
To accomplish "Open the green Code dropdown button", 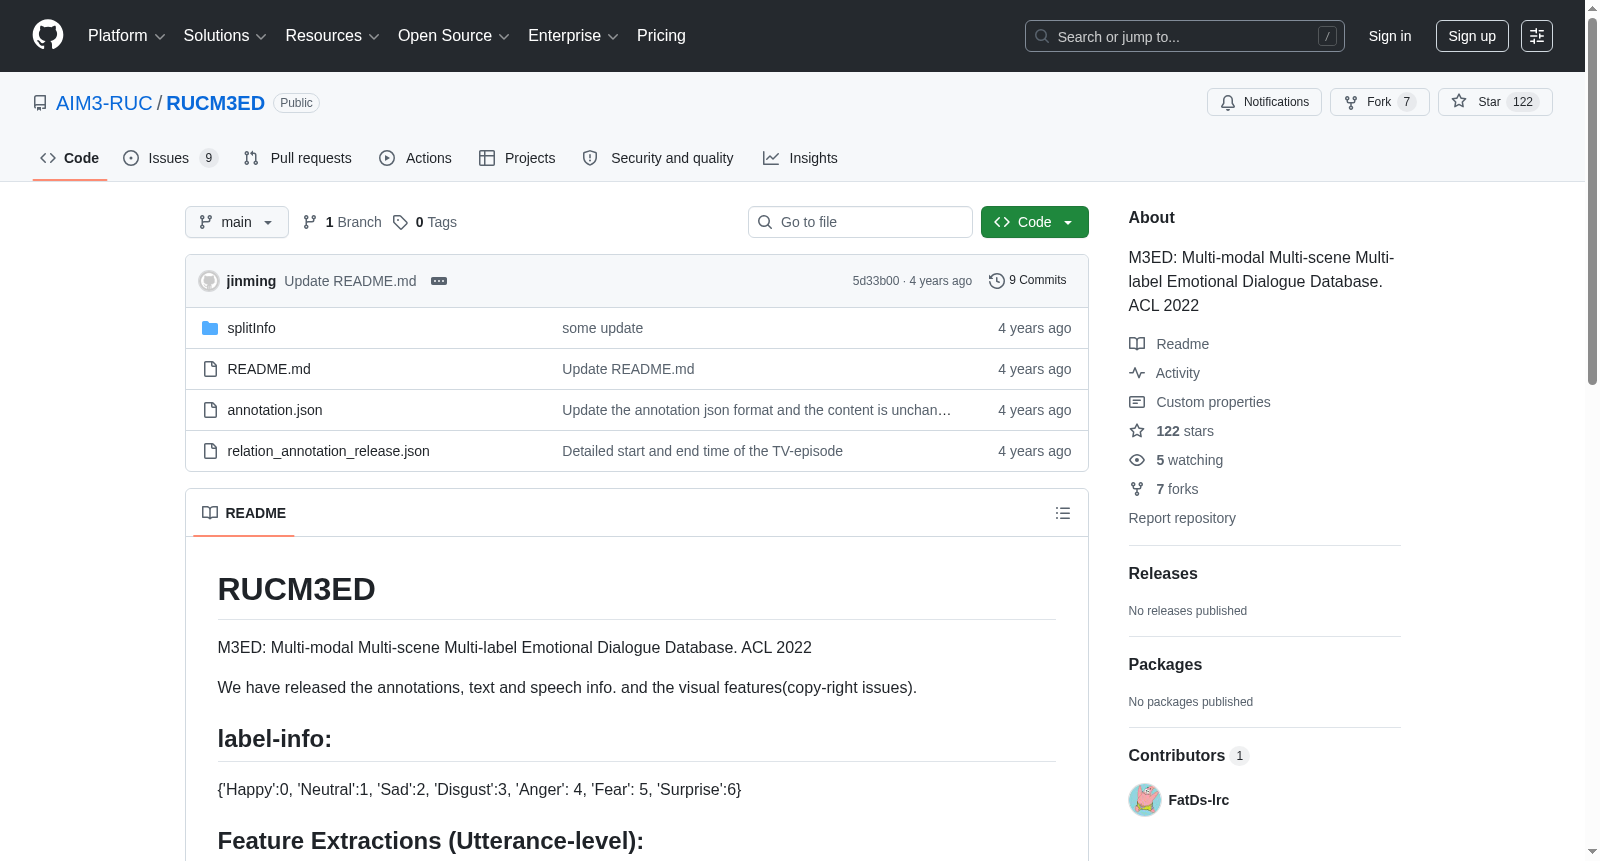I will pos(1035,222).
